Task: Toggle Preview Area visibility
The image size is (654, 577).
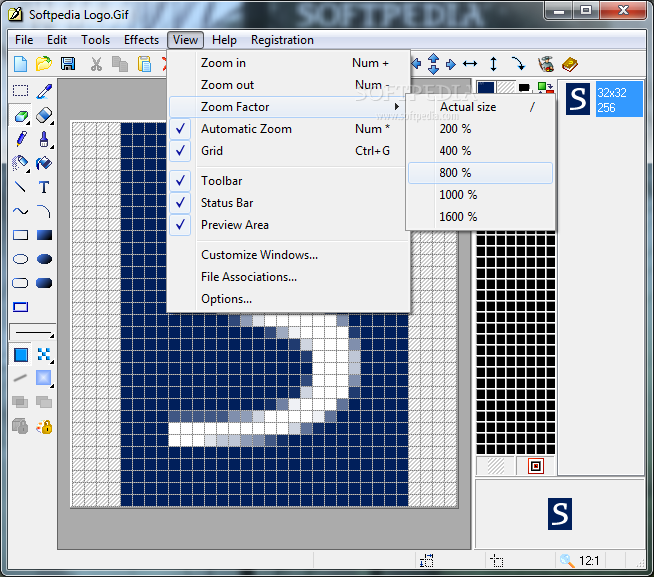Action: (x=288, y=225)
